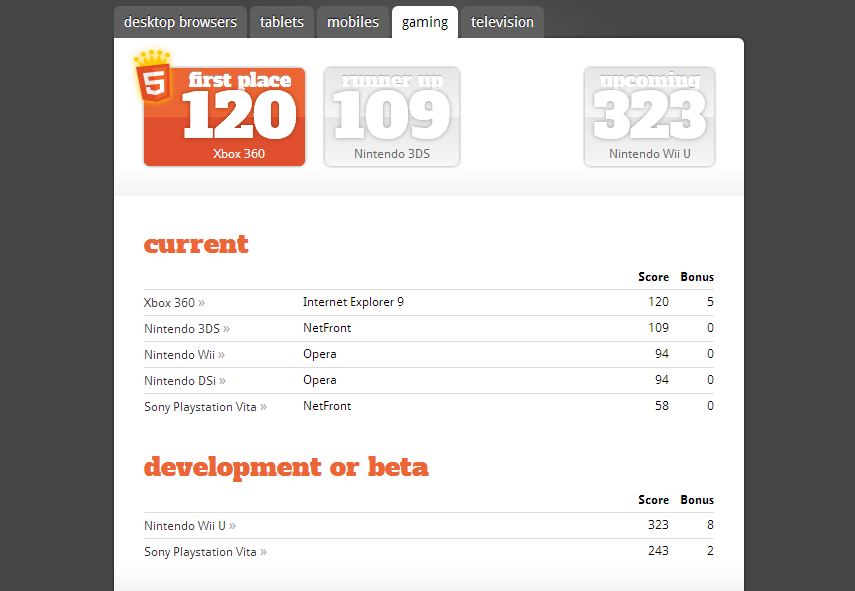Open the Nintendo Wii link in current table
855x591 pixels.
[184, 355]
